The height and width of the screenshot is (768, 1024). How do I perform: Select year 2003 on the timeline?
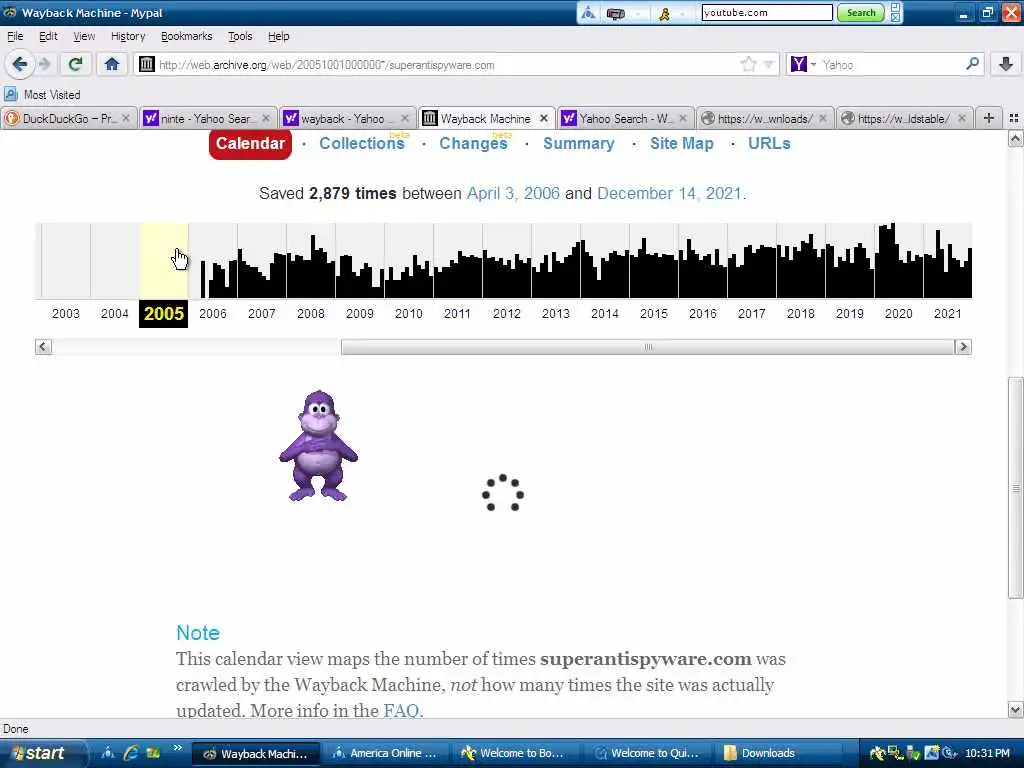pos(66,313)
